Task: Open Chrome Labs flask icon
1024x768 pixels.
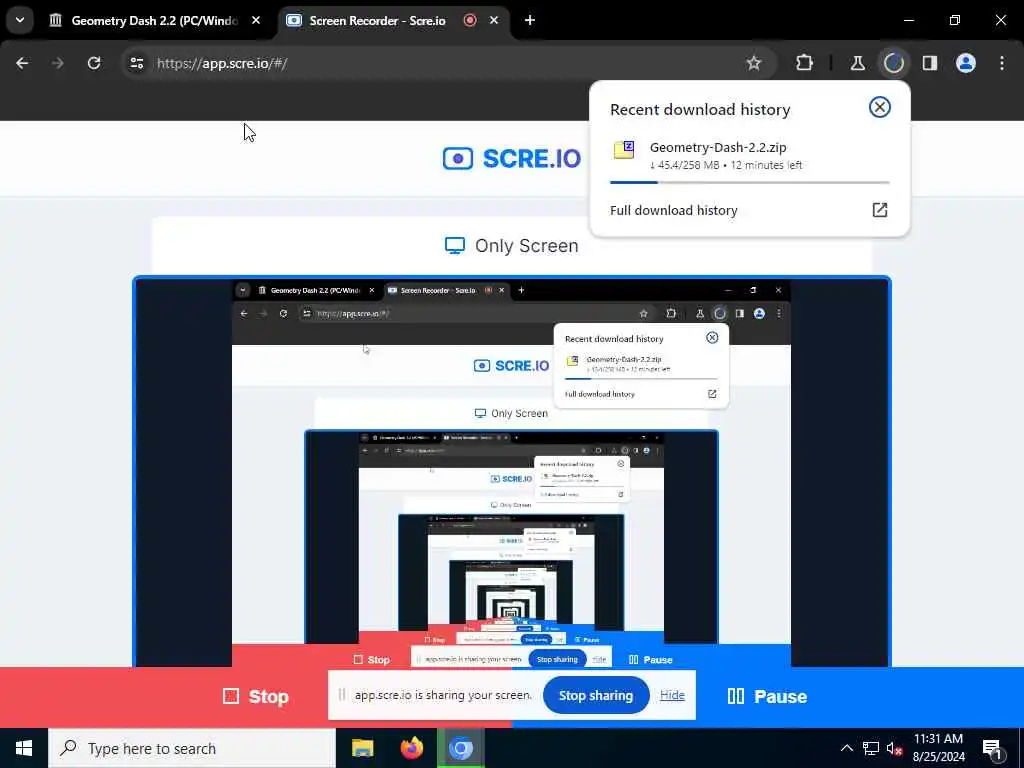Action: click(x=857, y=63)
